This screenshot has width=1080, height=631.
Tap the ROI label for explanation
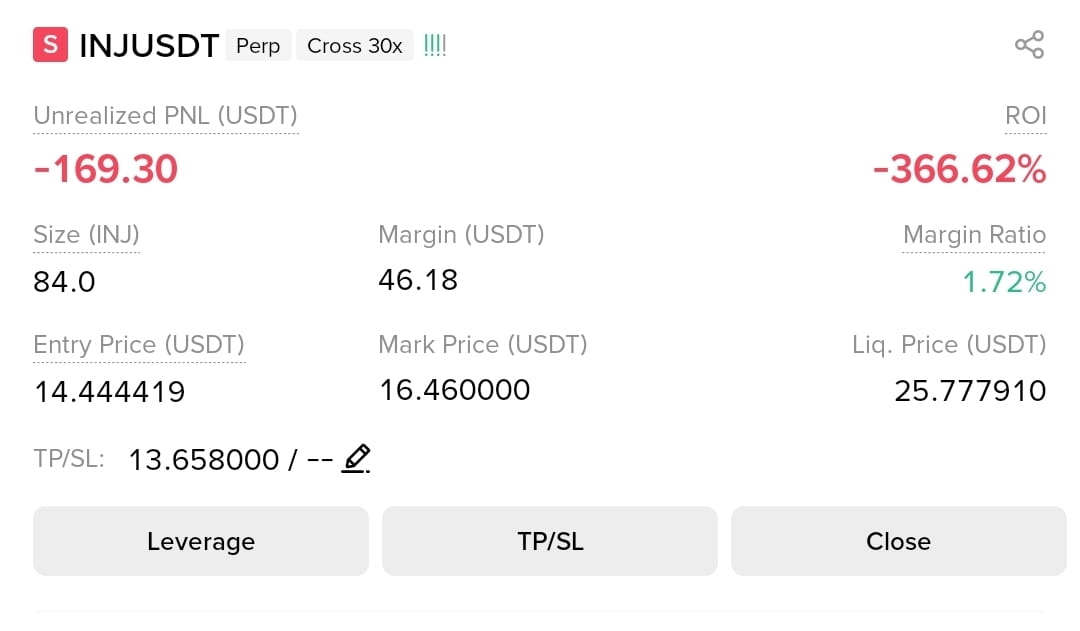coord(1026,115)
